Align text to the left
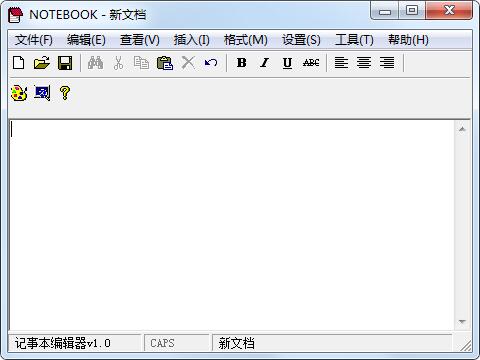 [x=341, y=63]
